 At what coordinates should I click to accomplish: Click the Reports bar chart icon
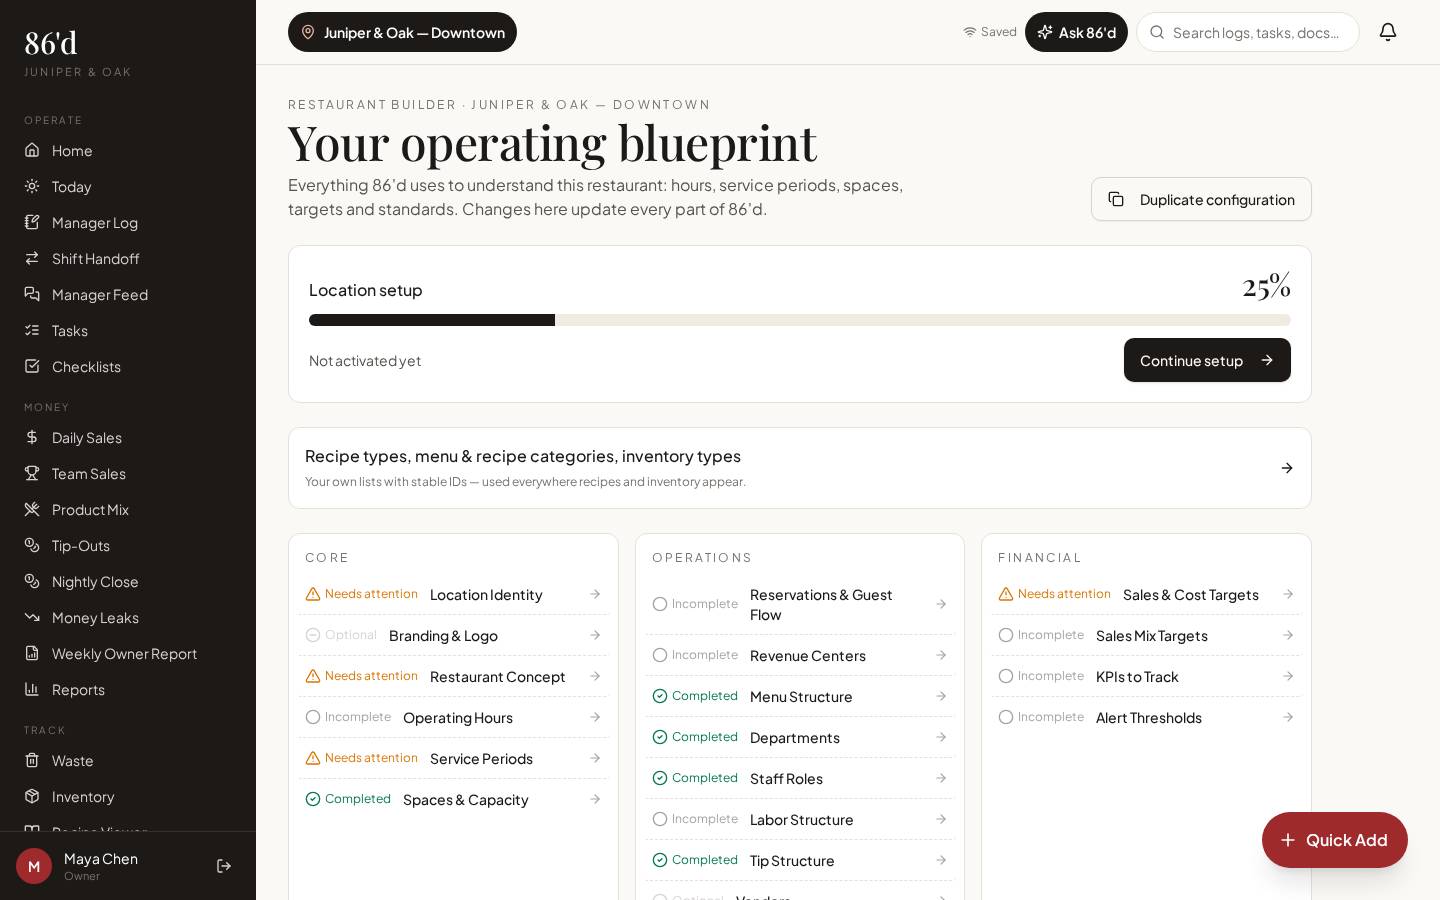(32, 689)
